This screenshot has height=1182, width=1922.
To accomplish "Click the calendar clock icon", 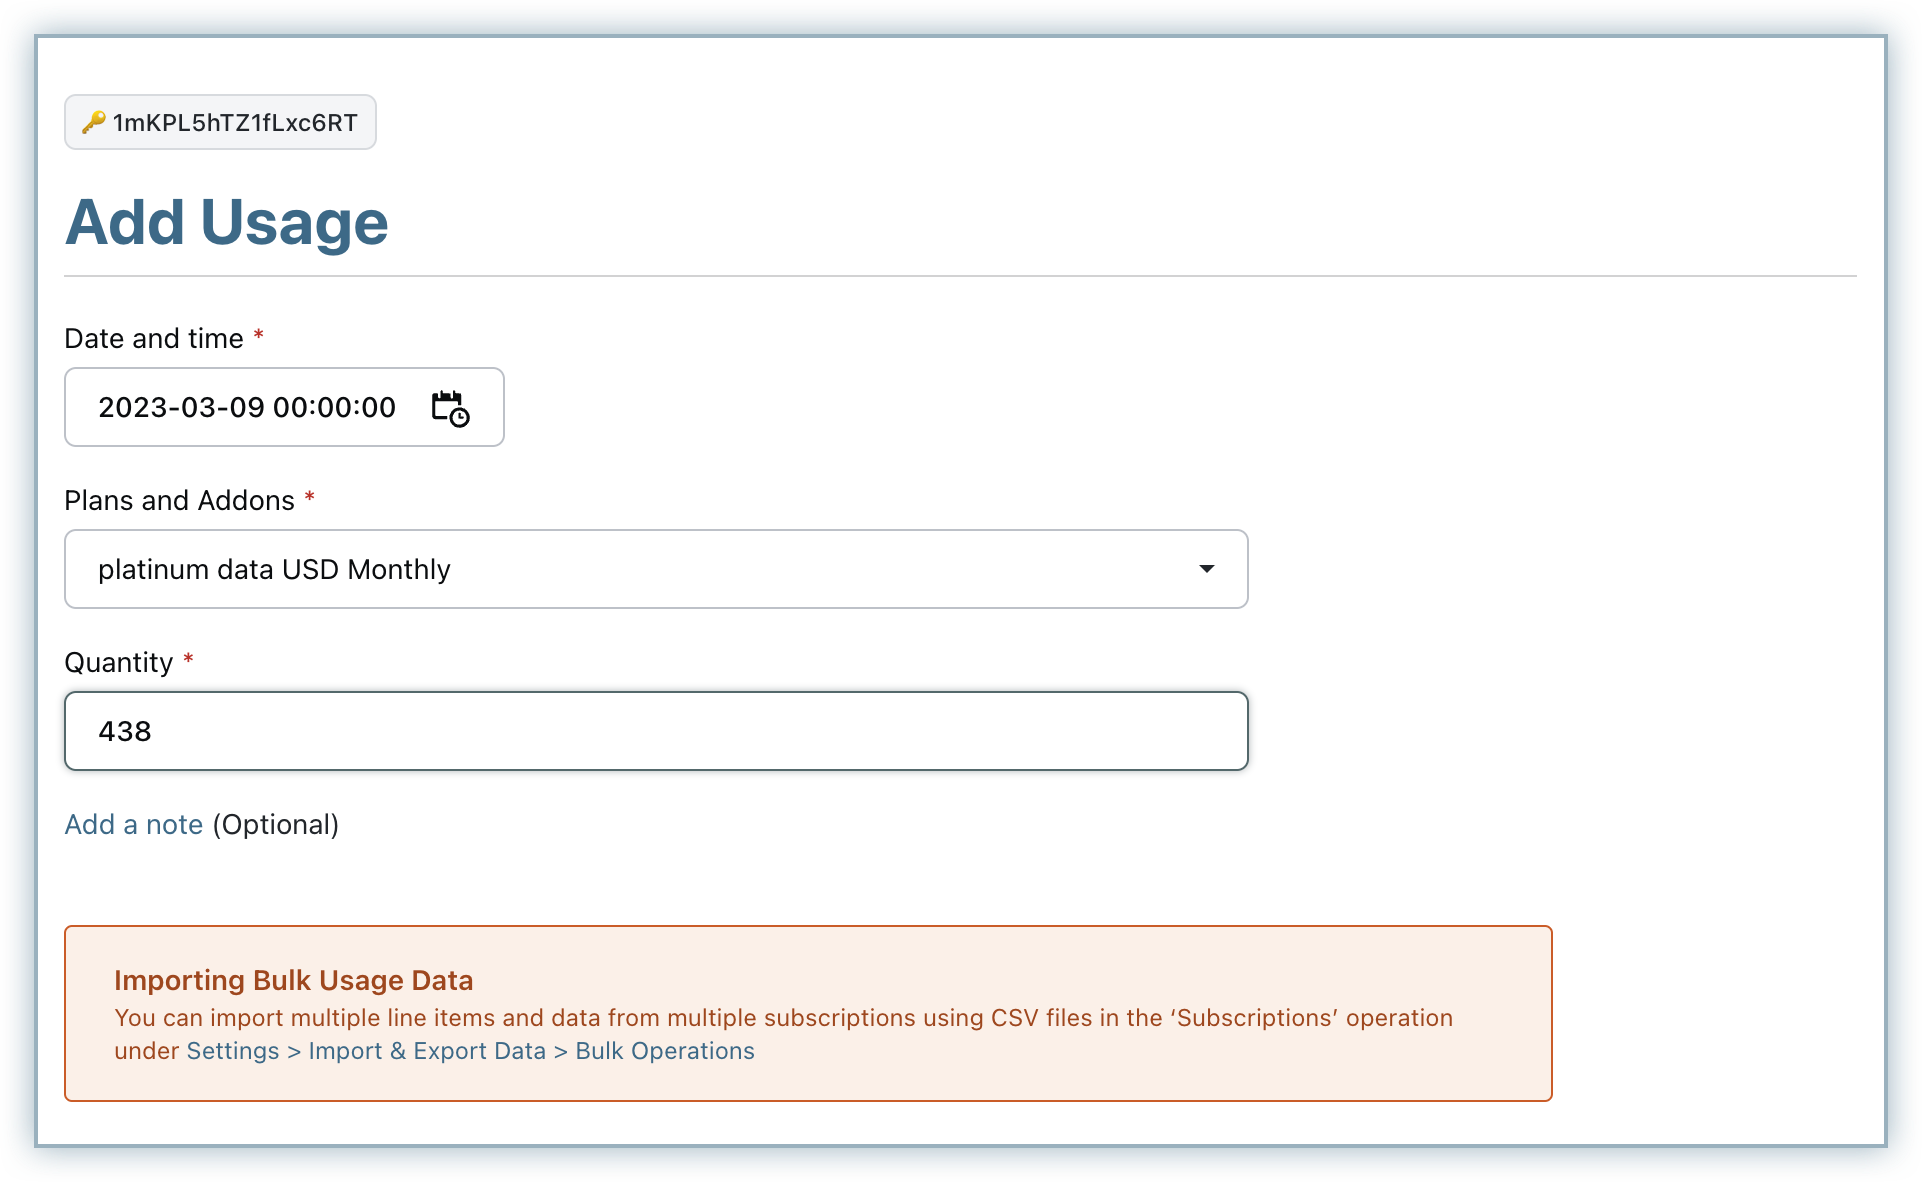I will coord(450,408).
